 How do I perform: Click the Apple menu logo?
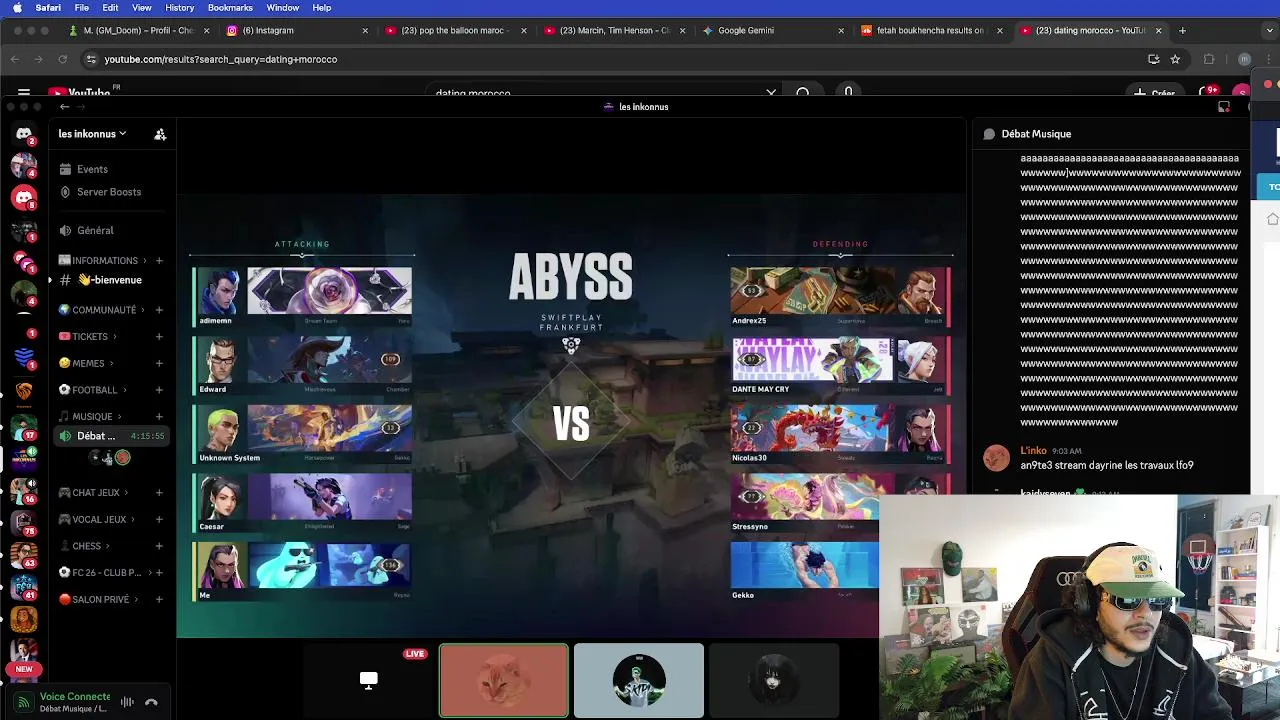pos(18,8)
